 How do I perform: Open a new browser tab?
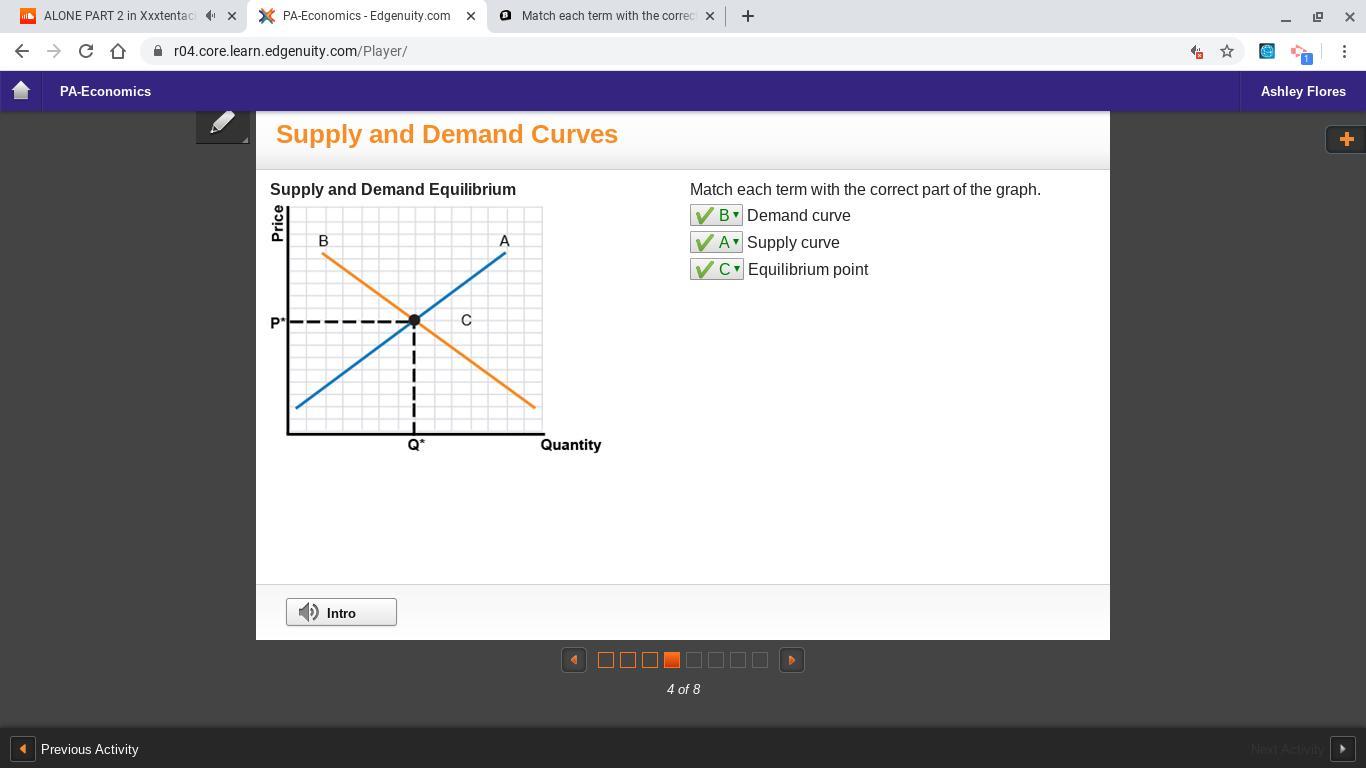tap(748, 16)
